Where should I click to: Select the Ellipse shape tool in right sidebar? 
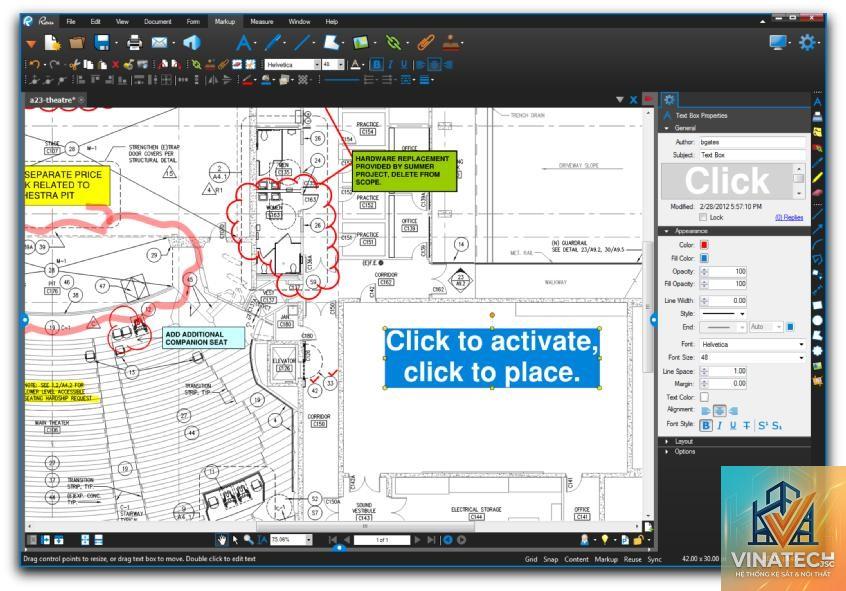click(817, 321)
